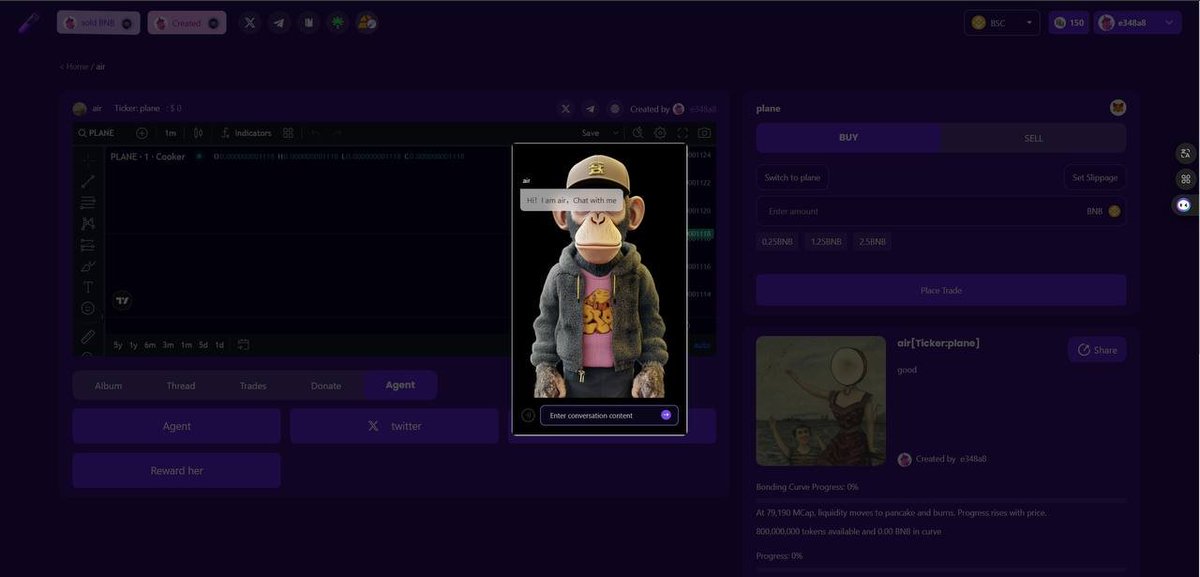The image size is (1200, 577).
Task: Choose 0.25BNB preset amount
Action: [777, 241]
